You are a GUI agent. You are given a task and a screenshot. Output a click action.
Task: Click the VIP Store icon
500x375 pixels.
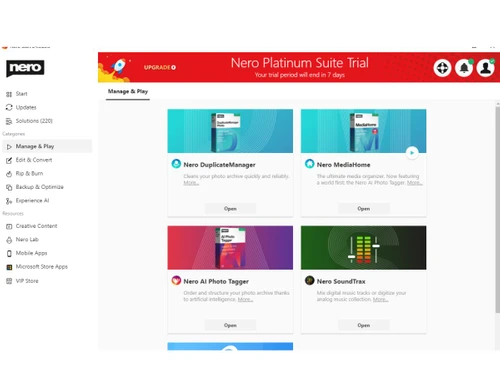point(9,281)
